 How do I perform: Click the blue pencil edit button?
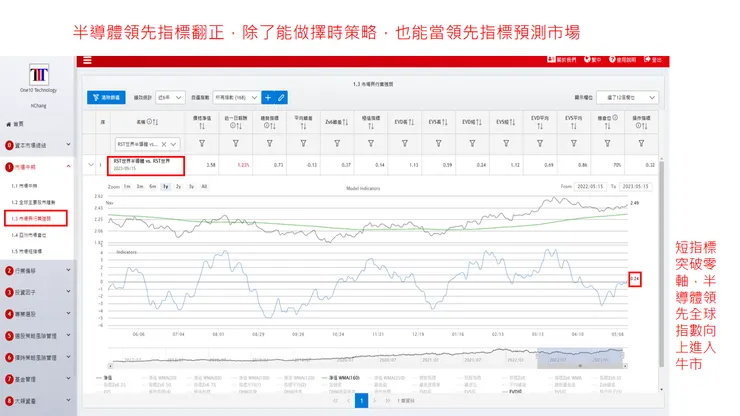coord(281,97)
